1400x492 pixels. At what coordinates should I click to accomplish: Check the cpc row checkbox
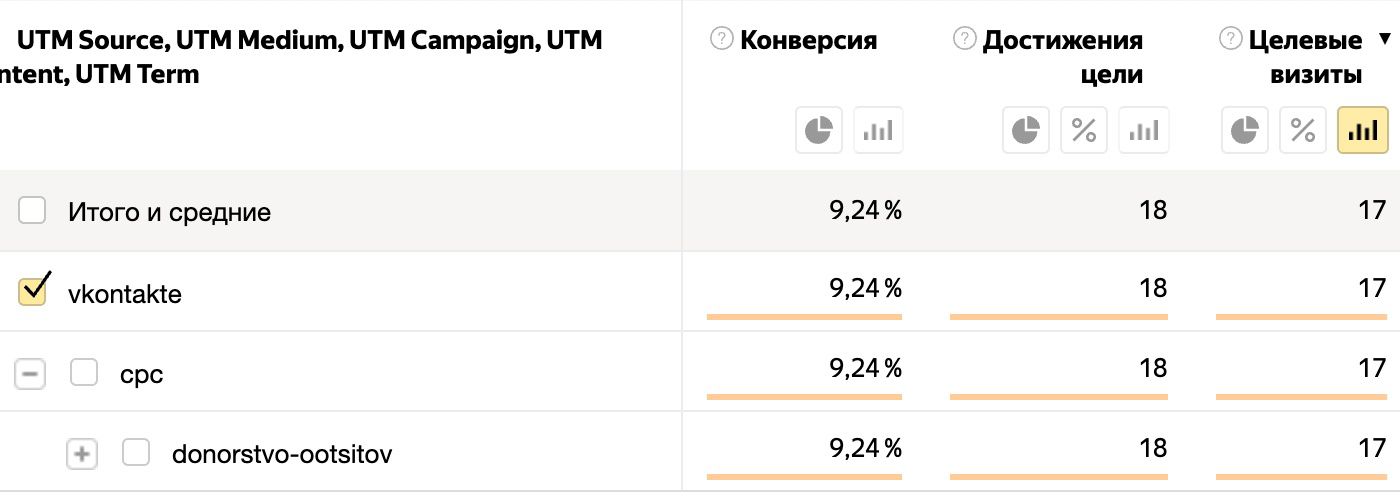tap(84, 373)
